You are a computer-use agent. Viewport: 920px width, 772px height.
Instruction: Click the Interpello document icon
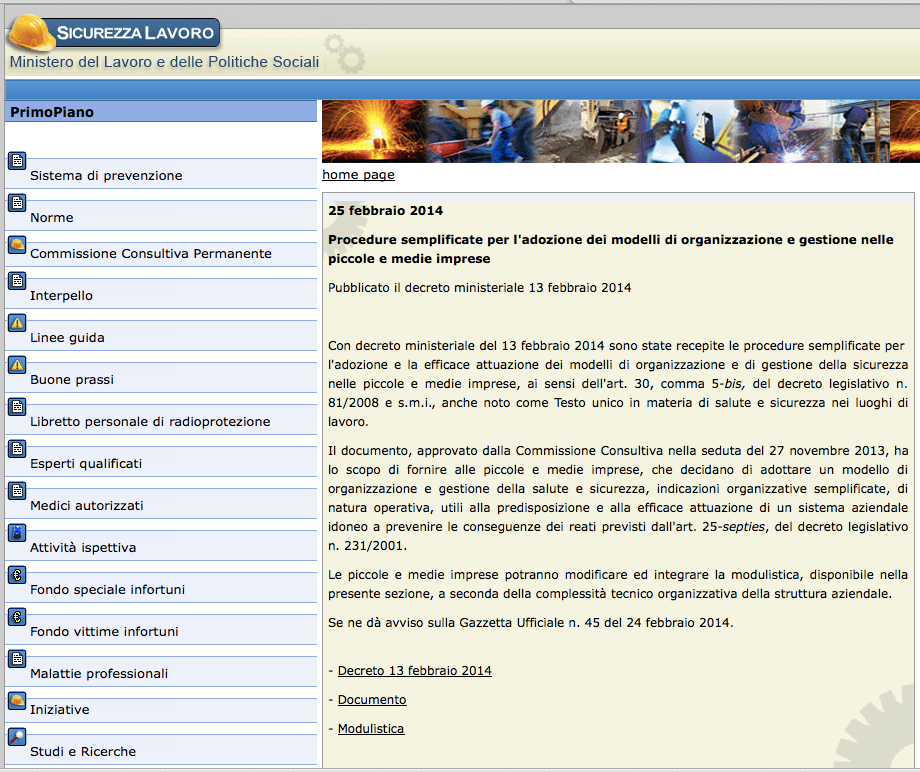[16, 279]
